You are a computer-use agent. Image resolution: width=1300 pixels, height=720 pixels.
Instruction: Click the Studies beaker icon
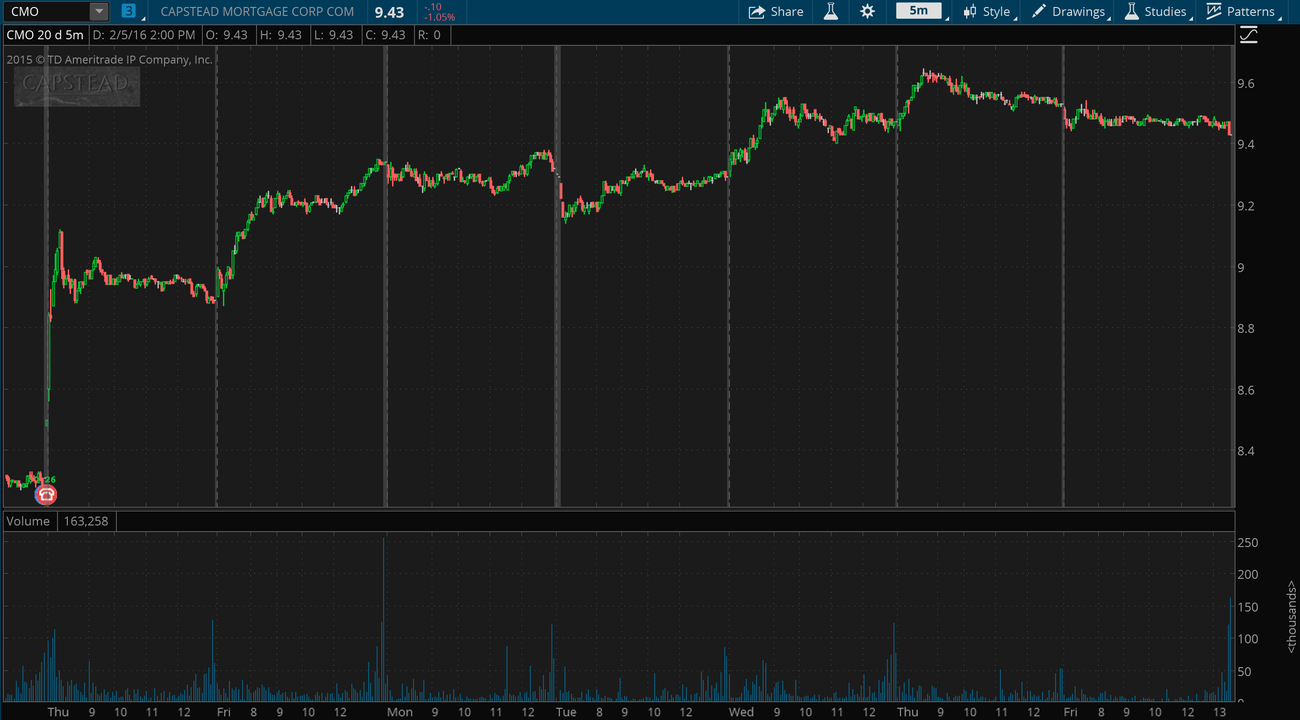[x=1131, y=12]
